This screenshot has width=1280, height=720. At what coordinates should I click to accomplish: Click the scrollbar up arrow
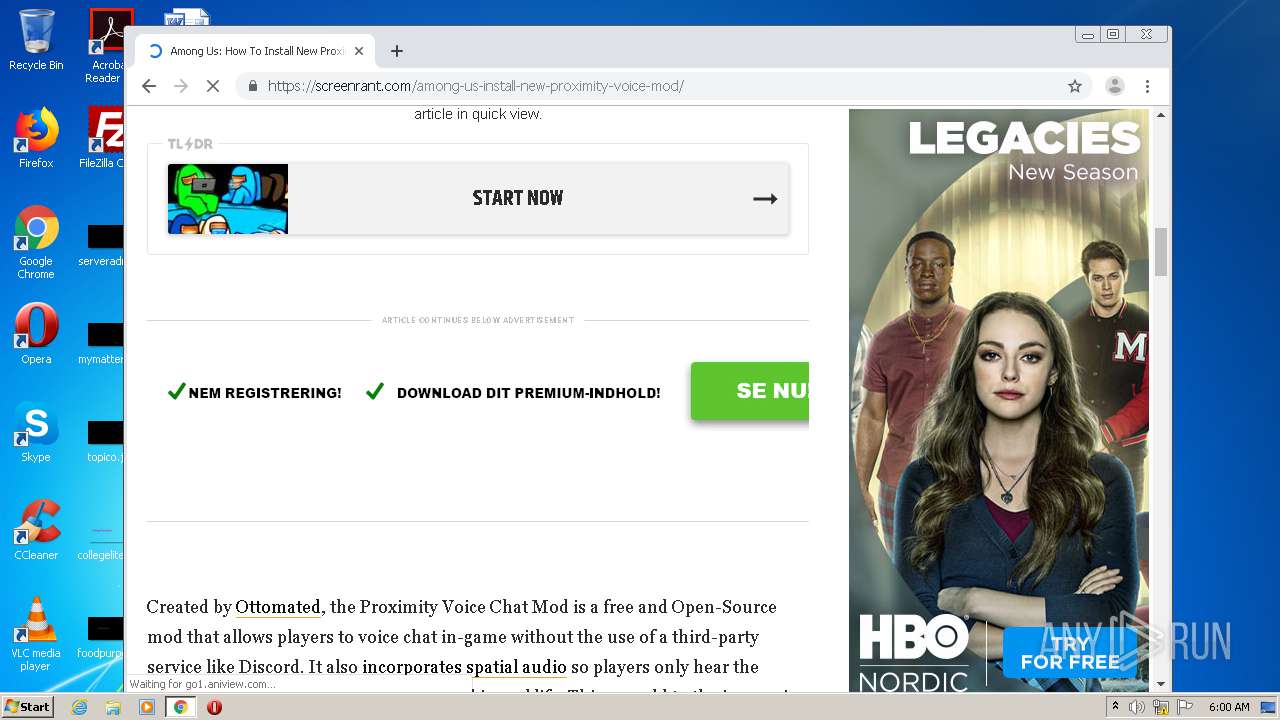click(1161, 116)
